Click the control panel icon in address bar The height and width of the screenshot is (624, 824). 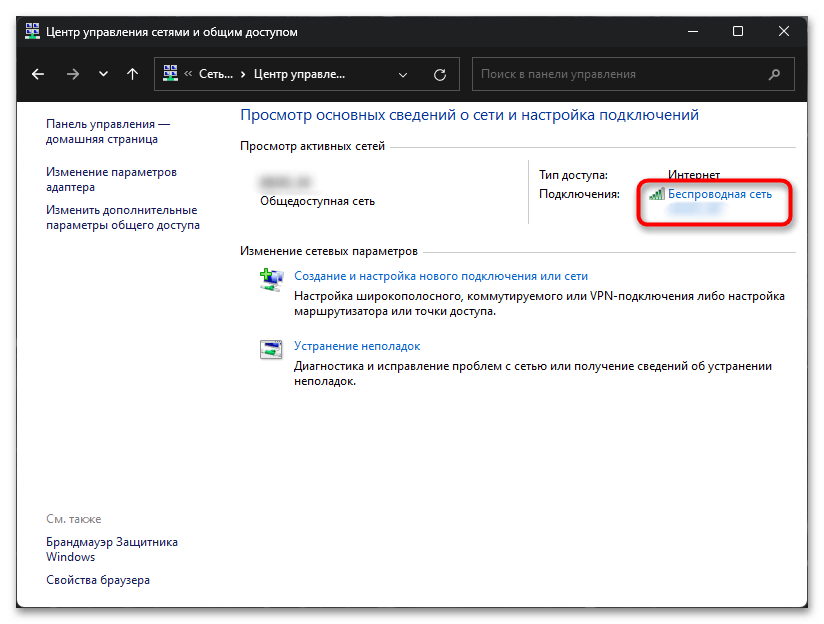[x=170, y=73]
